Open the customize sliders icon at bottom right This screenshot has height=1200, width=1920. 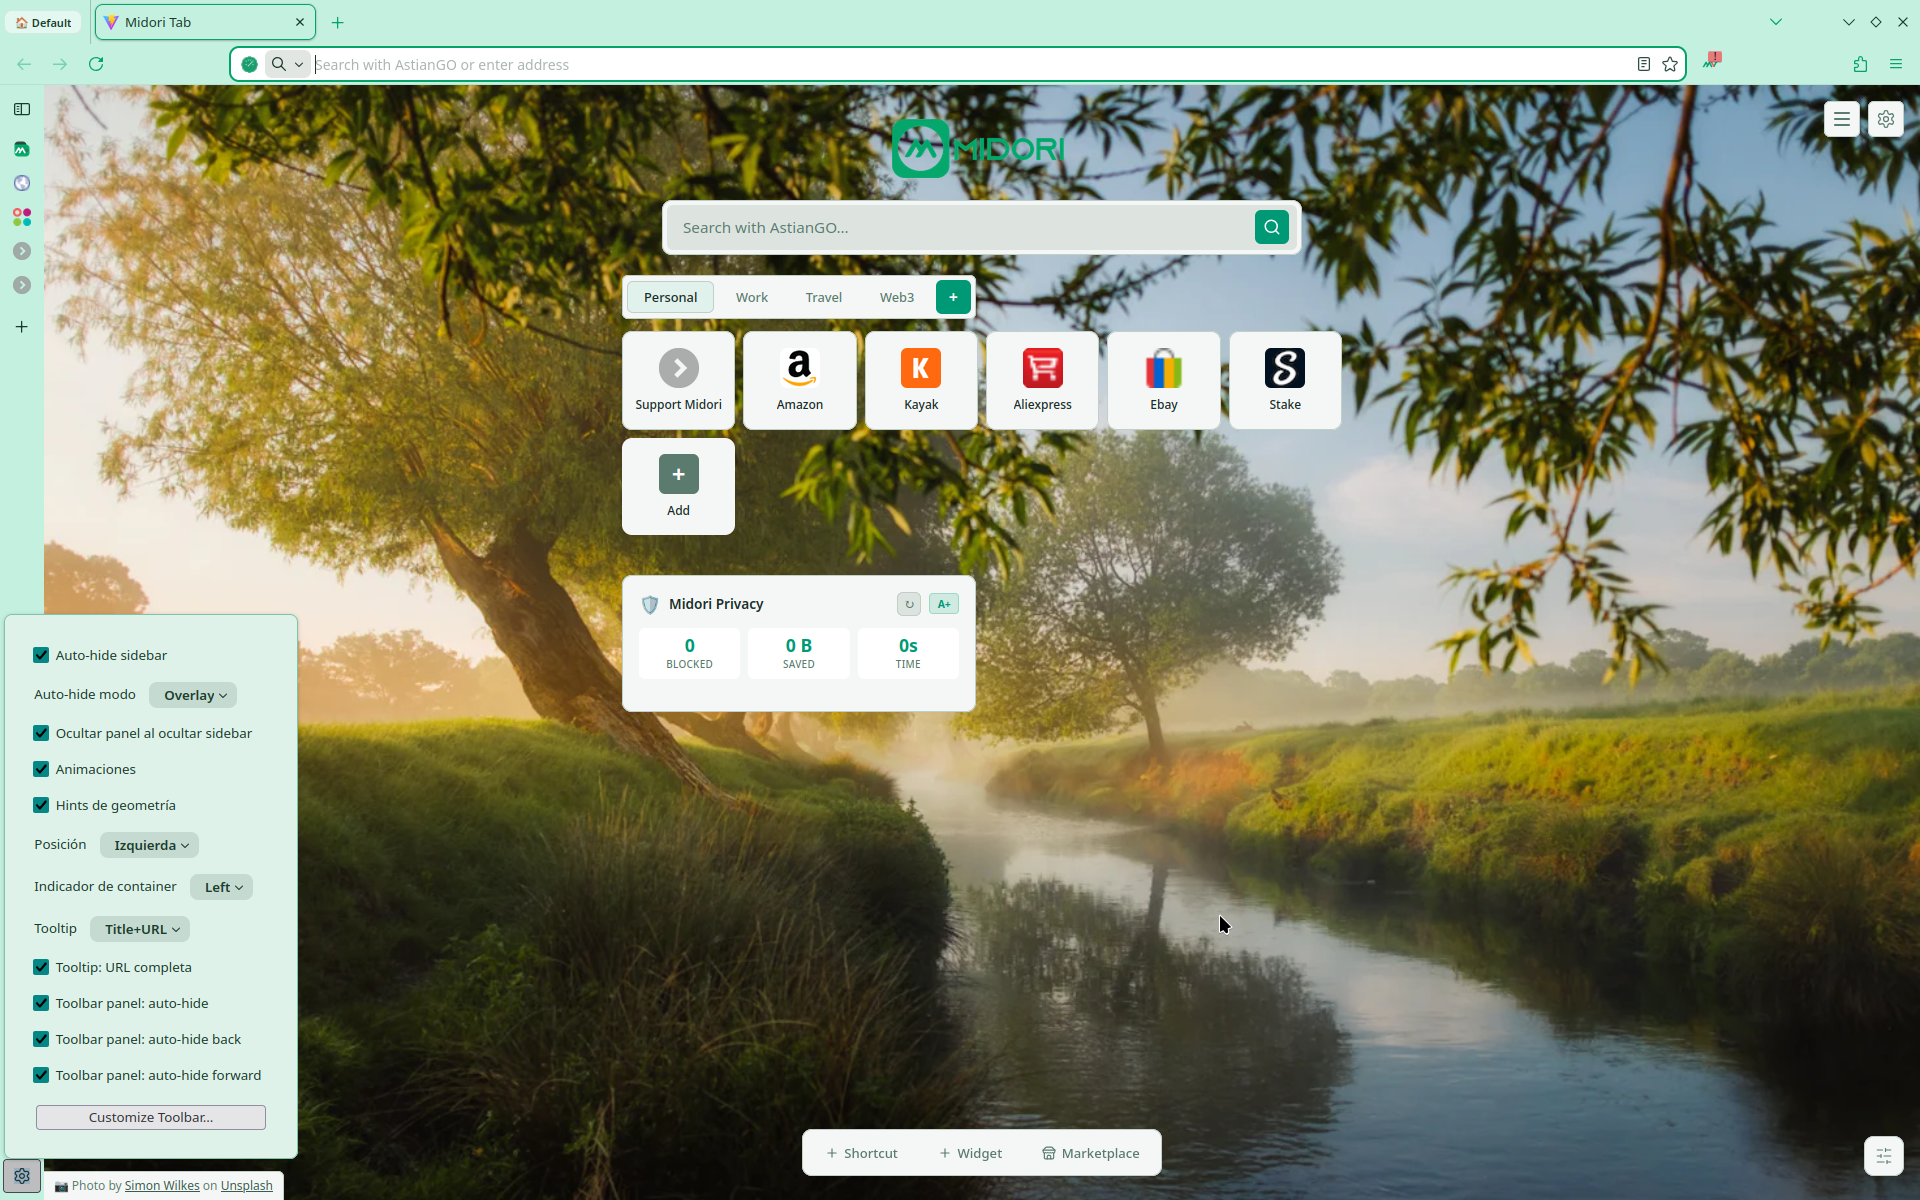[1884, 1156]
